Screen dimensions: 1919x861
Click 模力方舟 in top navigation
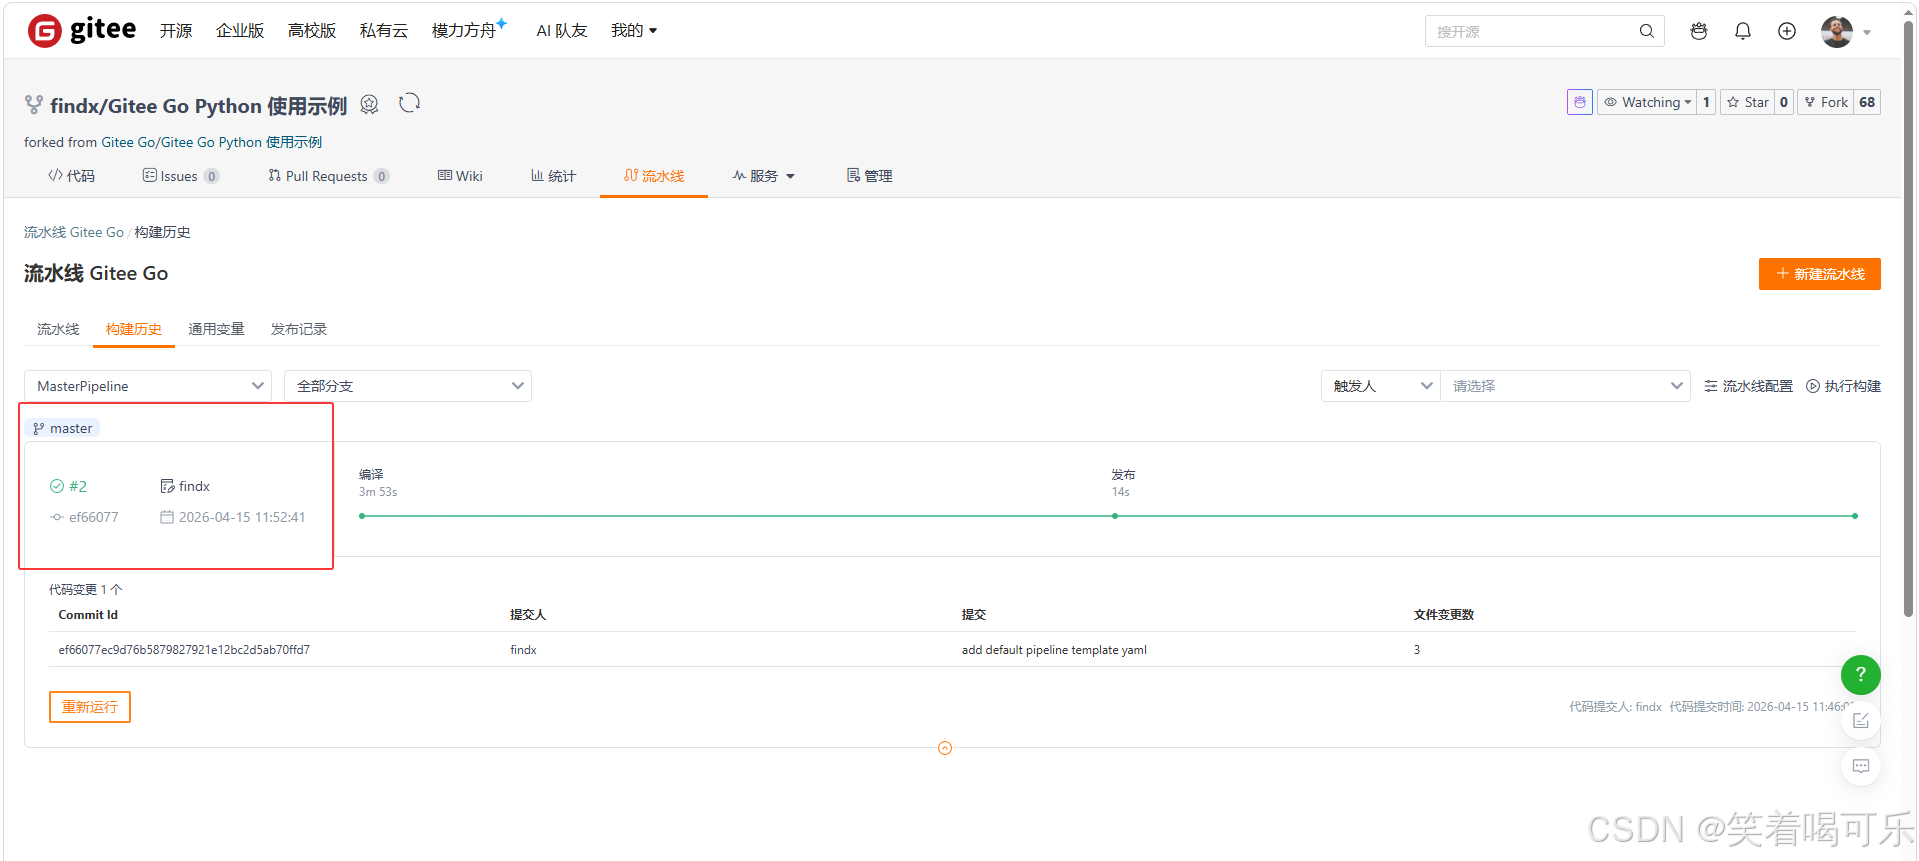(x=464, y=31)
